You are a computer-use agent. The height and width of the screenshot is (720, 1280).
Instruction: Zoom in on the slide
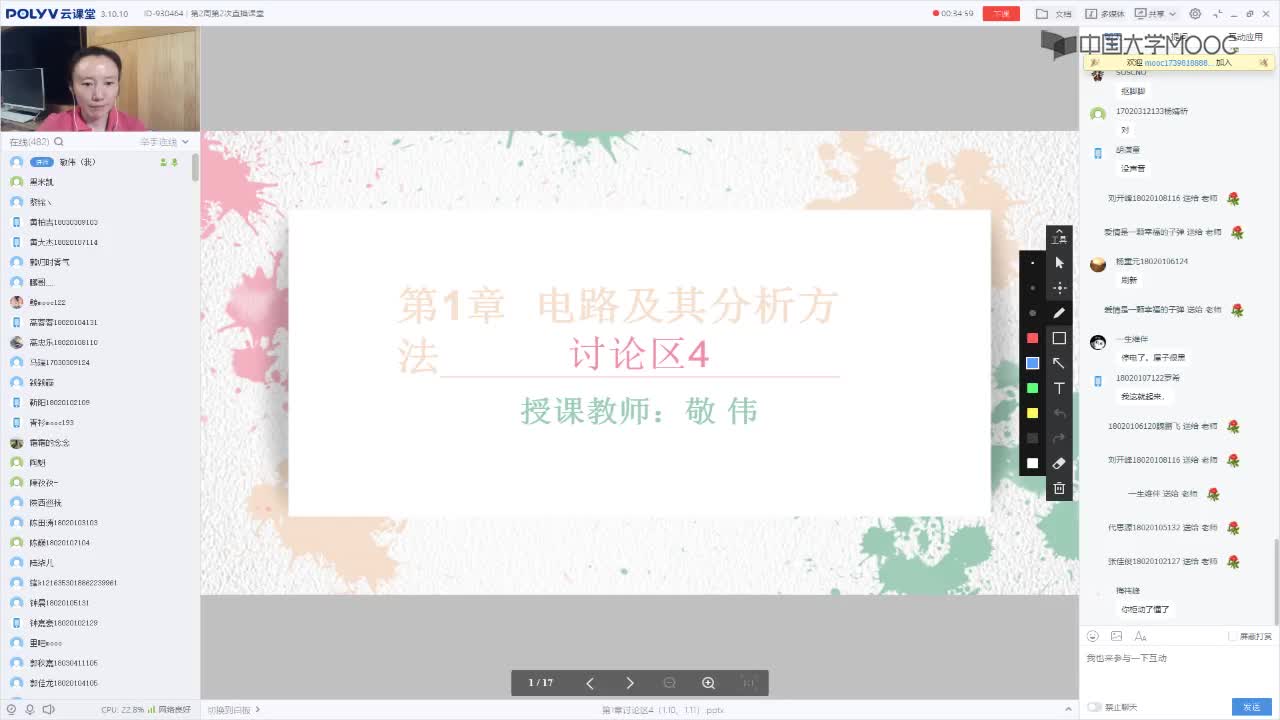coord(708,683)
